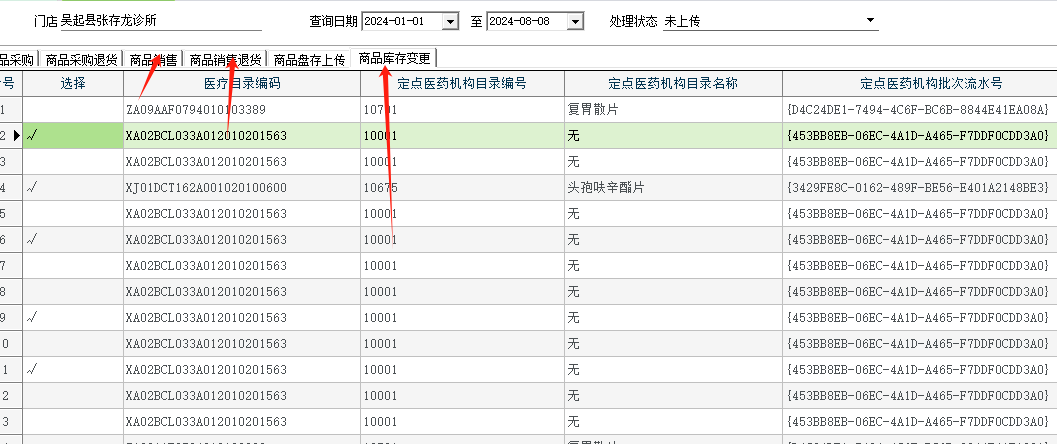Open the start date 2024-01-01 dropdown arrow
Viewport: 1057px width, 444px height.
[450, 21]
